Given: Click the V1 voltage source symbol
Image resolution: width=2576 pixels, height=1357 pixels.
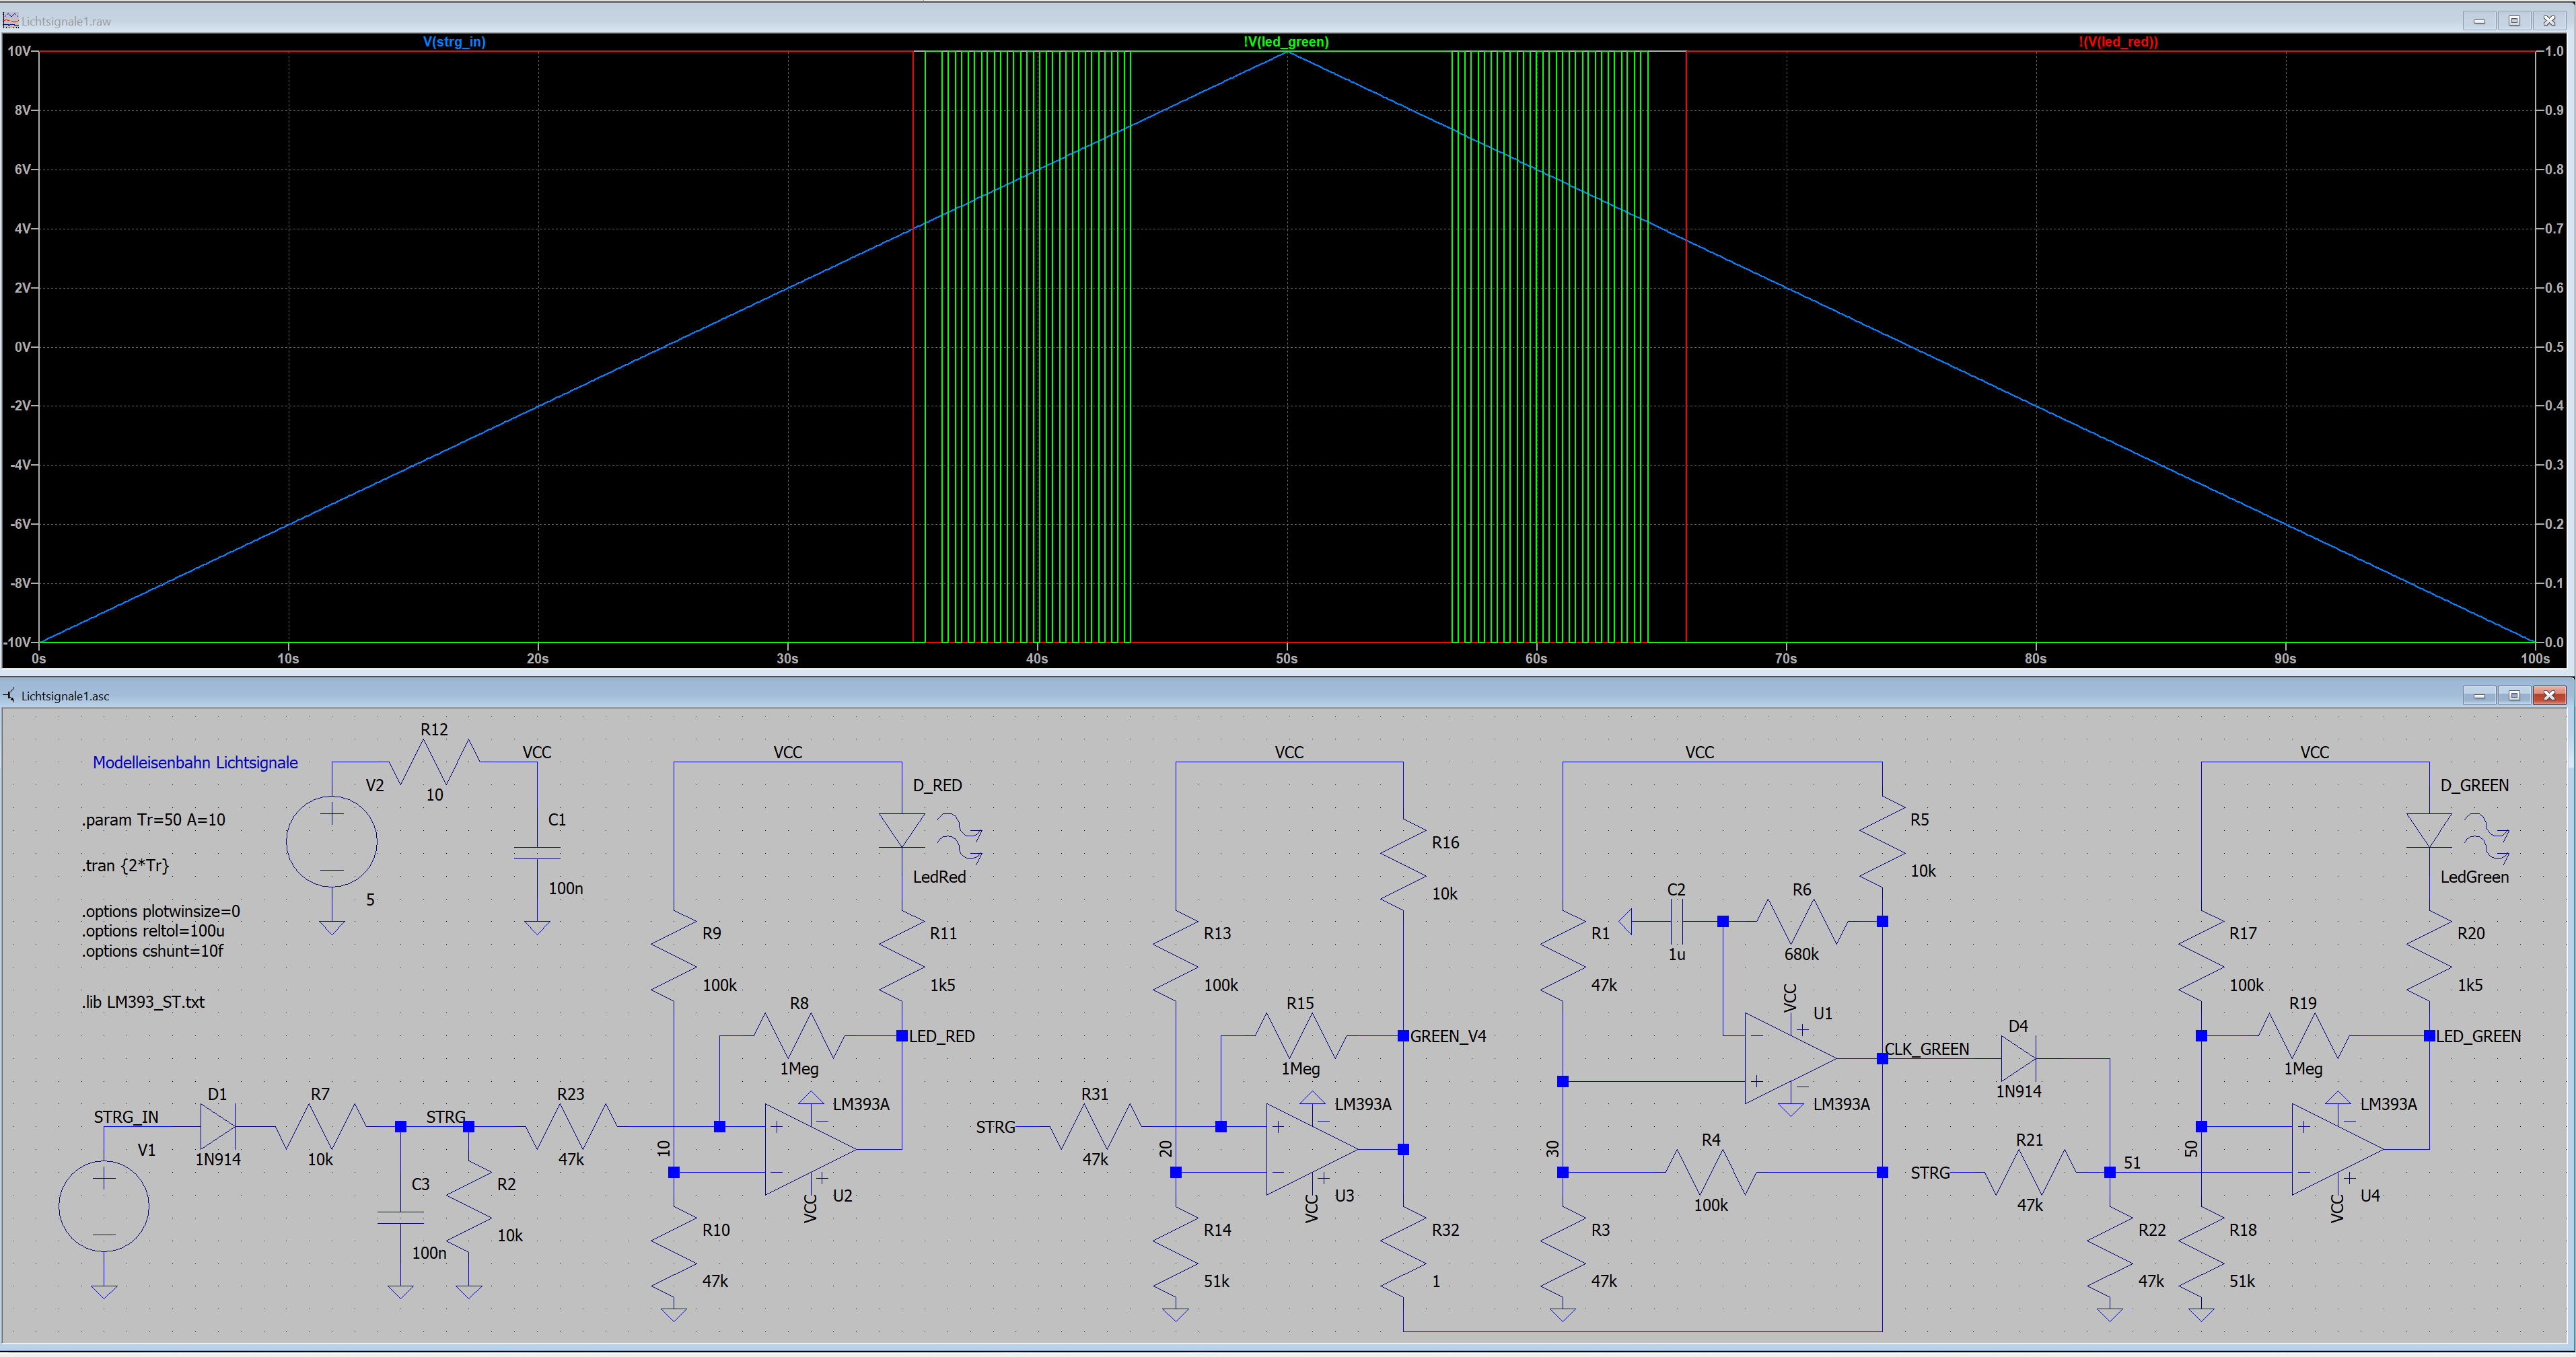Looking at the screenshot, I should click(104, 1205).
